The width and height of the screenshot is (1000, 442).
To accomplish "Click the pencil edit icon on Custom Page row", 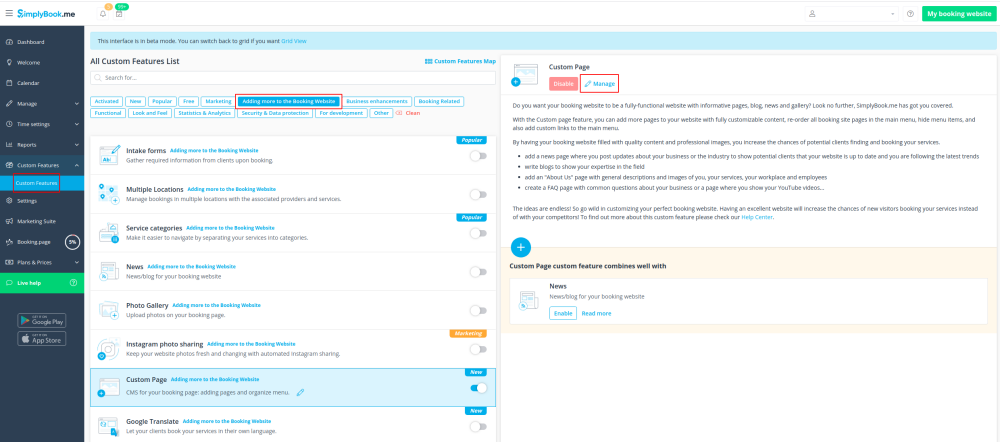I will tap(300, 392).
